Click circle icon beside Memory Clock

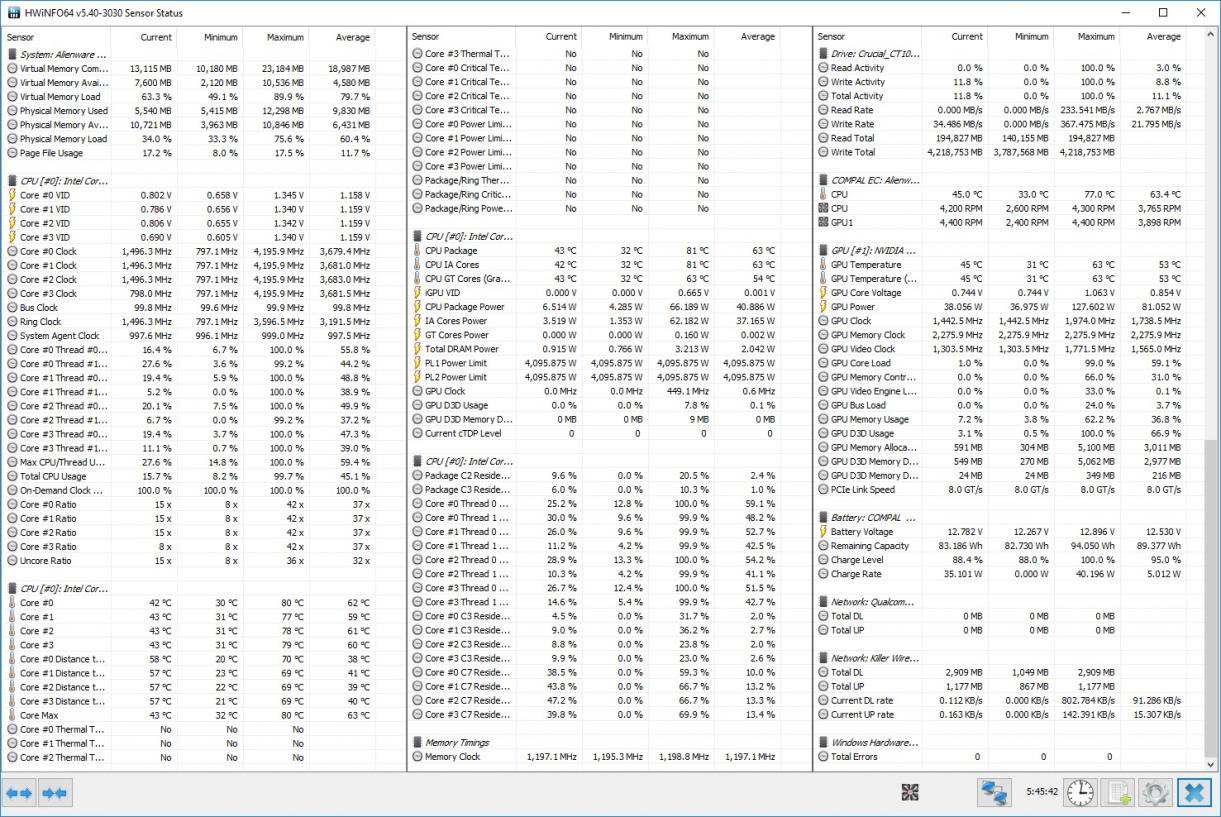pyautogui.click(x=417, y=757)
